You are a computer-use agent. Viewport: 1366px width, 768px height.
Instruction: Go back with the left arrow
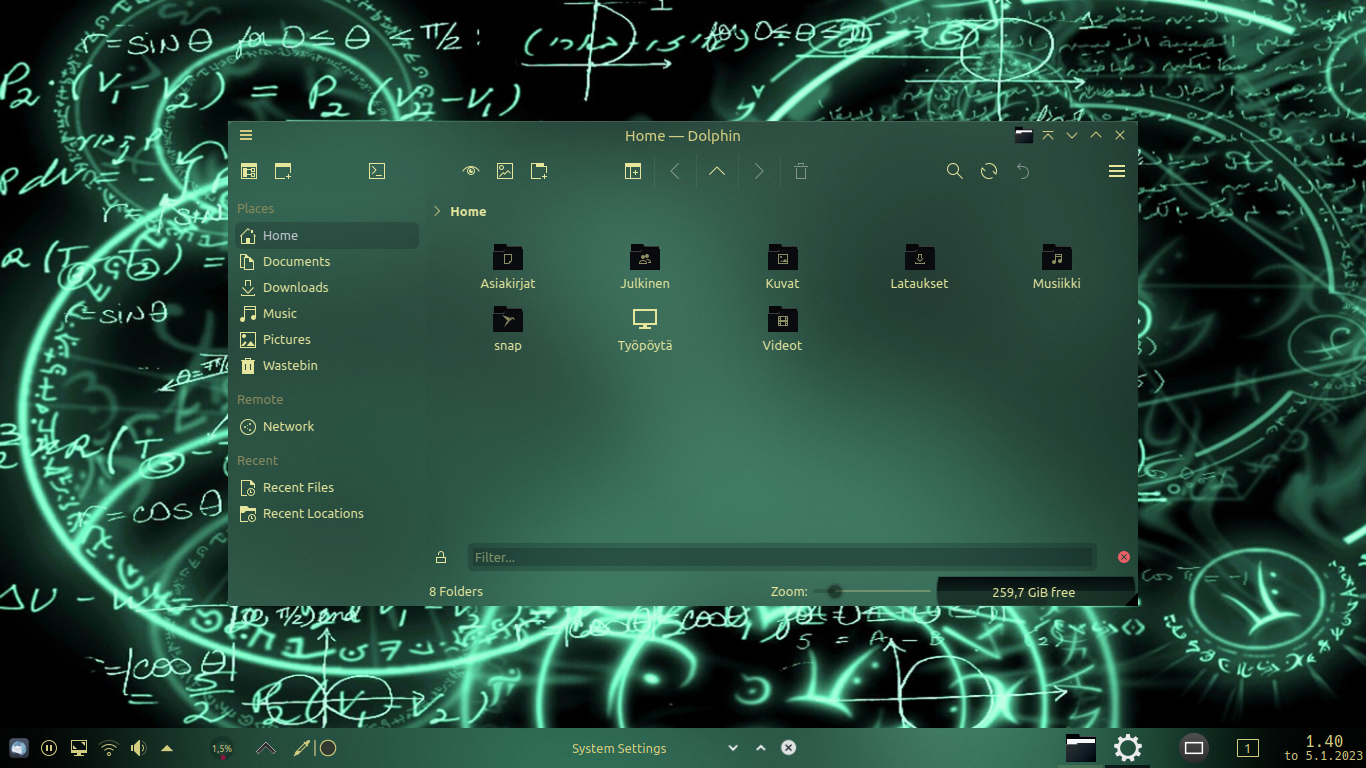(x=675, y=171)
